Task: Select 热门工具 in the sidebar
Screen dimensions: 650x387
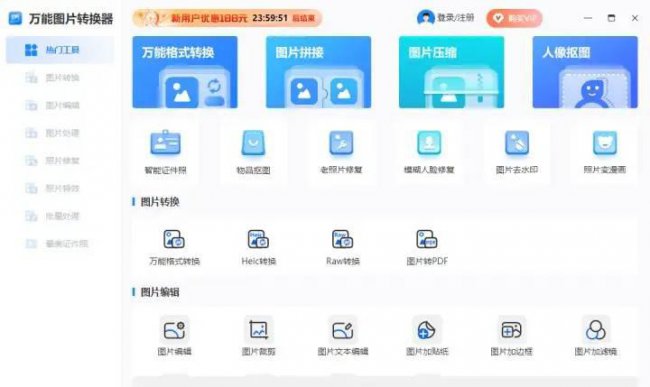Action: [x=60, y=50]
